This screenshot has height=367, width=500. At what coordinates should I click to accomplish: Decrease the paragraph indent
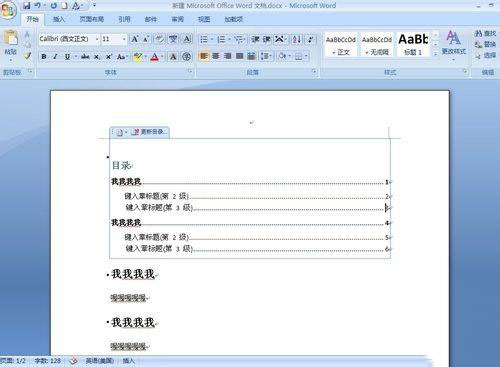pos(255,40)
